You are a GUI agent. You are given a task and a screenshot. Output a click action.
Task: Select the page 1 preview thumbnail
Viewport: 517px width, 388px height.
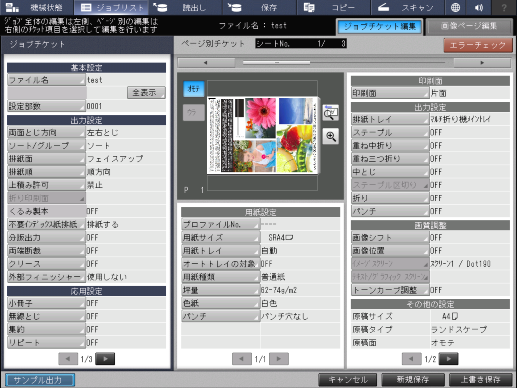tap(263, 135)
